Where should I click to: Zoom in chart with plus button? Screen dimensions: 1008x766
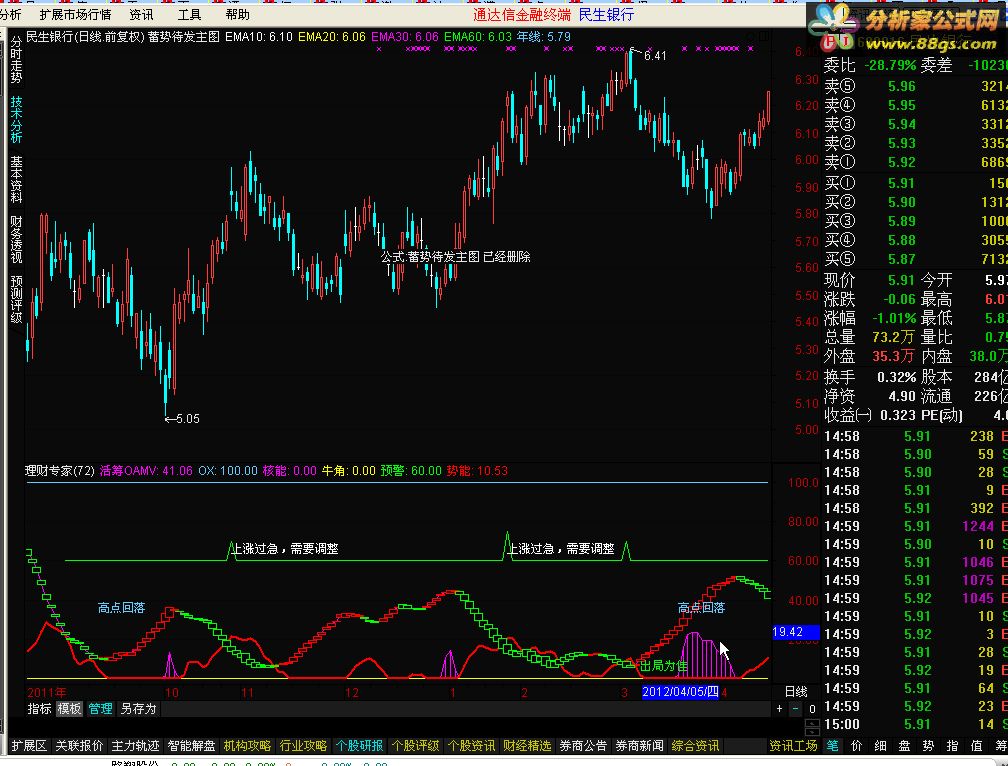pos(779,709)
